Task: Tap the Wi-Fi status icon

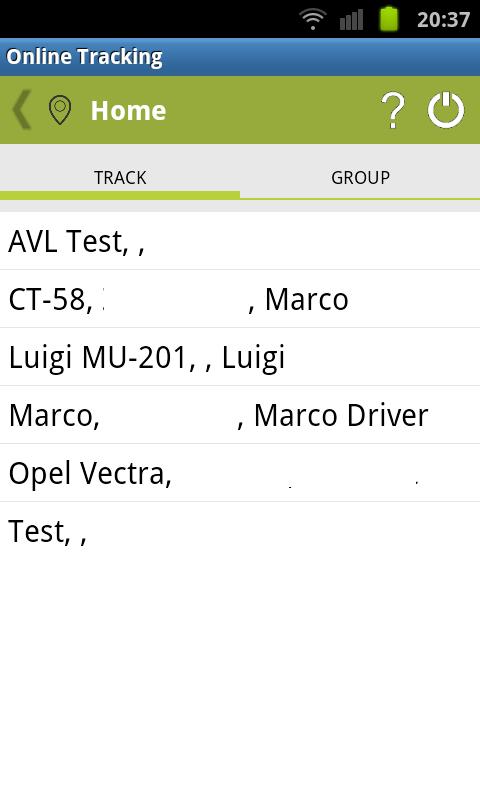Action: click(x=313, y=19)
